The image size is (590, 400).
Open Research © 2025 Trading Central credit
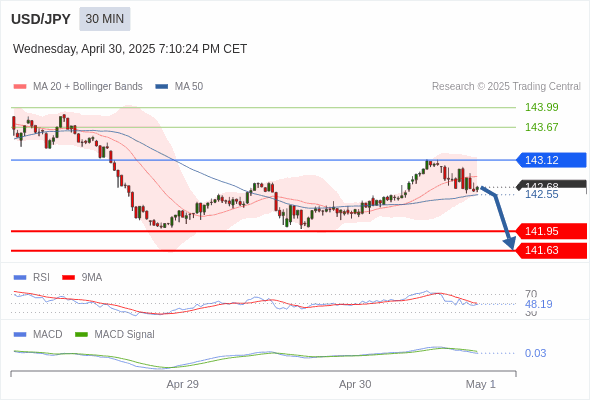pyautogui.click(x=506, y=87)
